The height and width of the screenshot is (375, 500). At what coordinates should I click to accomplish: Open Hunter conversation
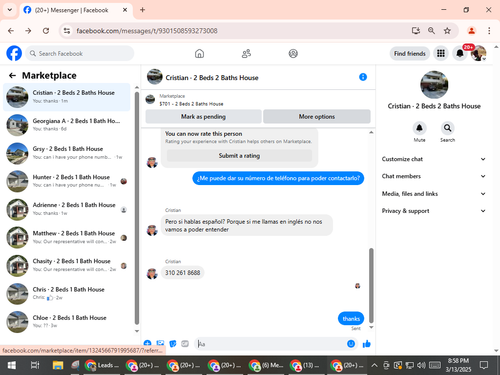pos(67,181)
